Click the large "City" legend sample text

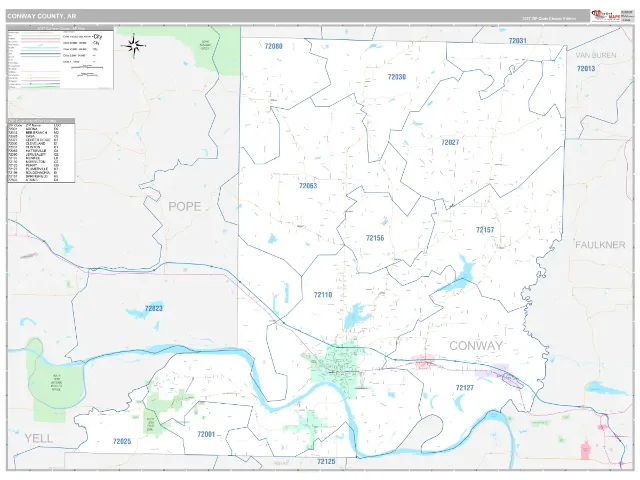coord(98,37)
